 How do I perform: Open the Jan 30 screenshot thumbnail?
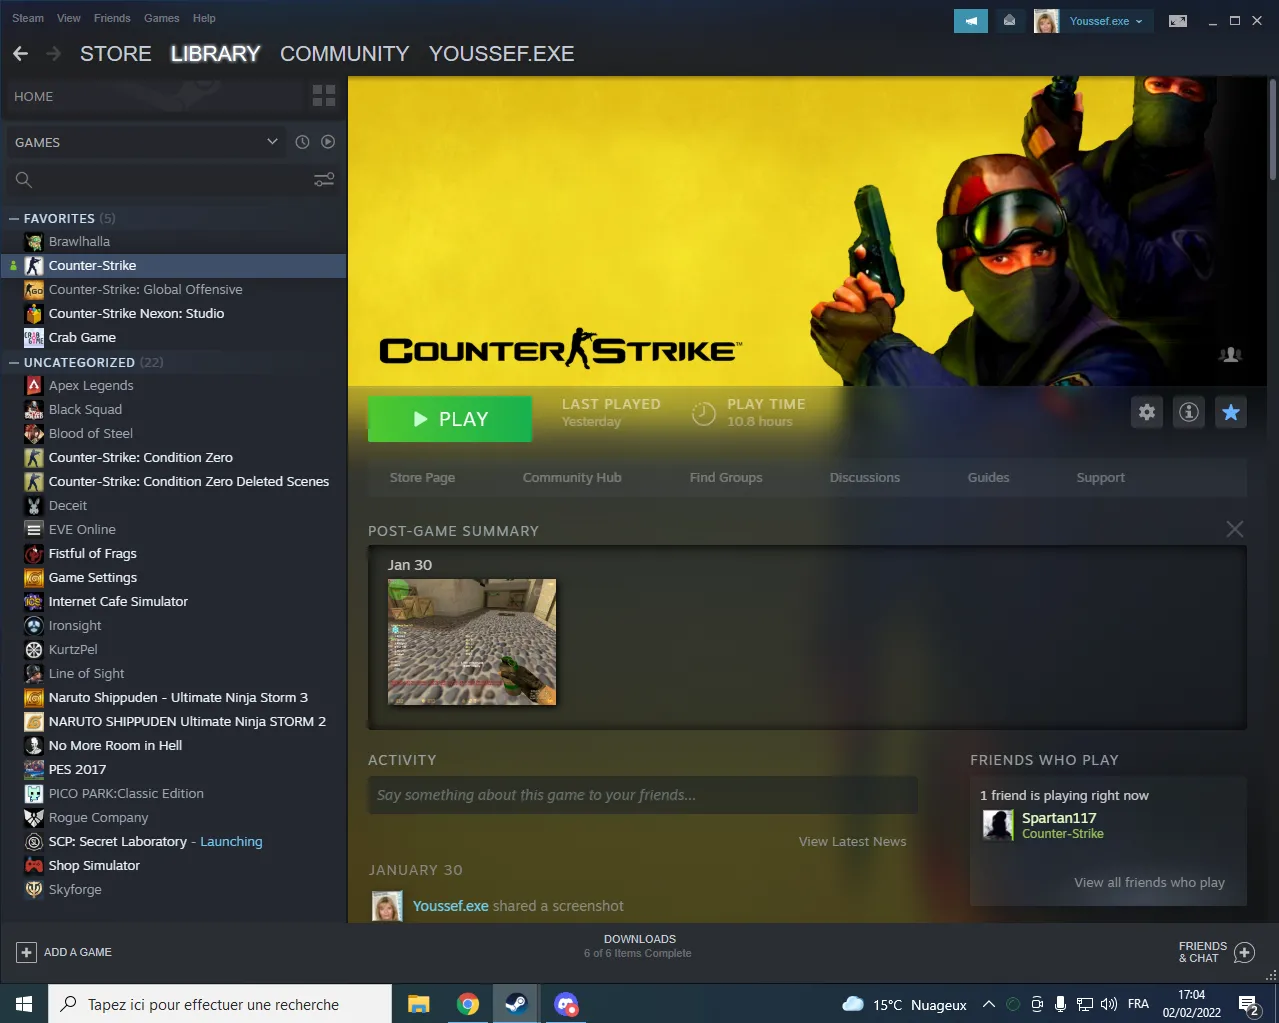point(472,642)
